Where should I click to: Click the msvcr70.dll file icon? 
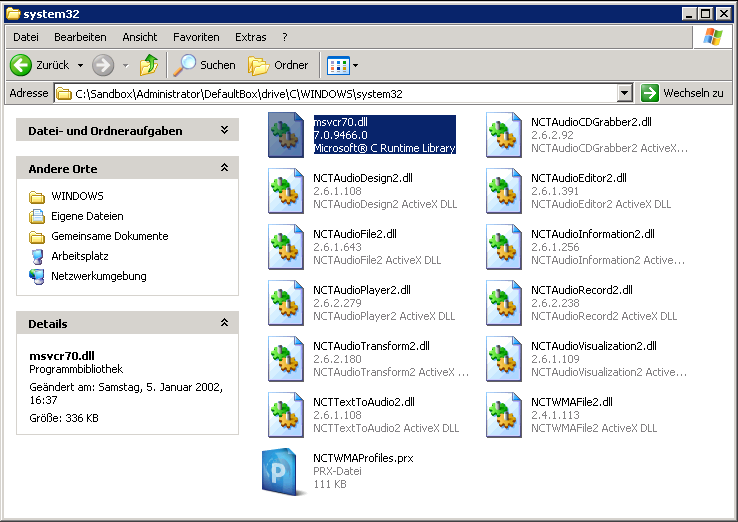[286, 135]
